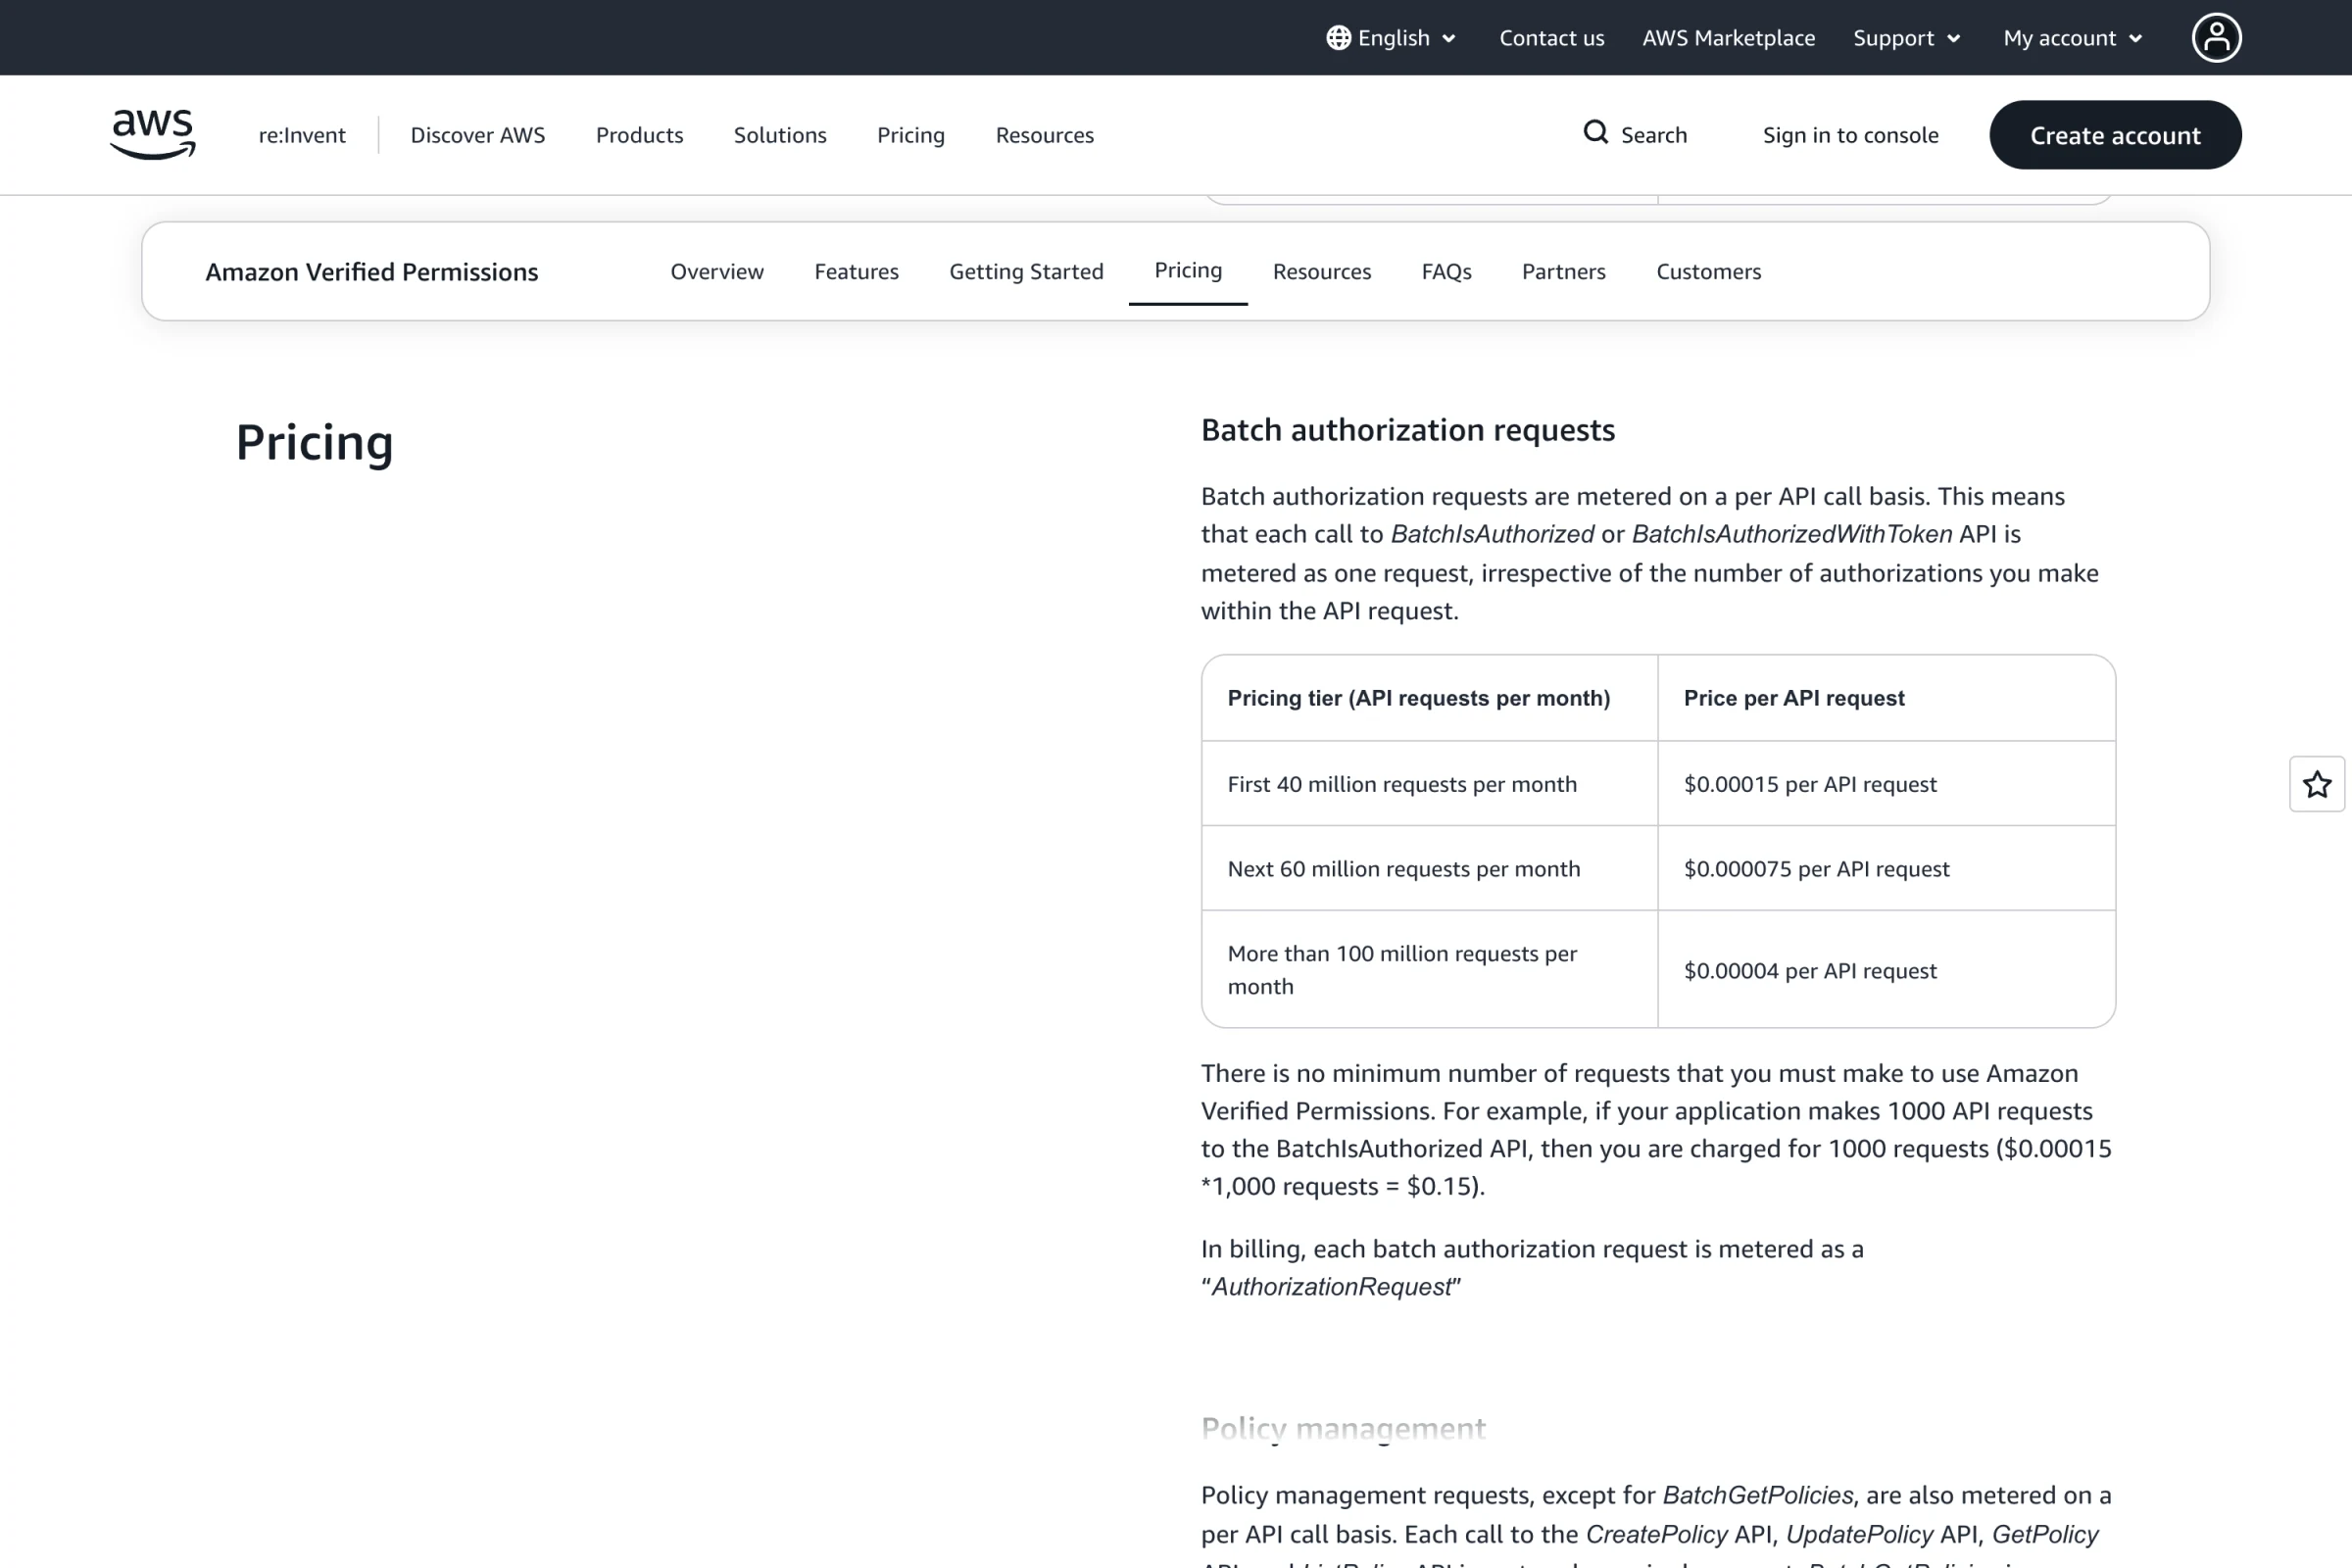Switch to the Features tab
This screenshot has width=2352, height=1568.
856,272
